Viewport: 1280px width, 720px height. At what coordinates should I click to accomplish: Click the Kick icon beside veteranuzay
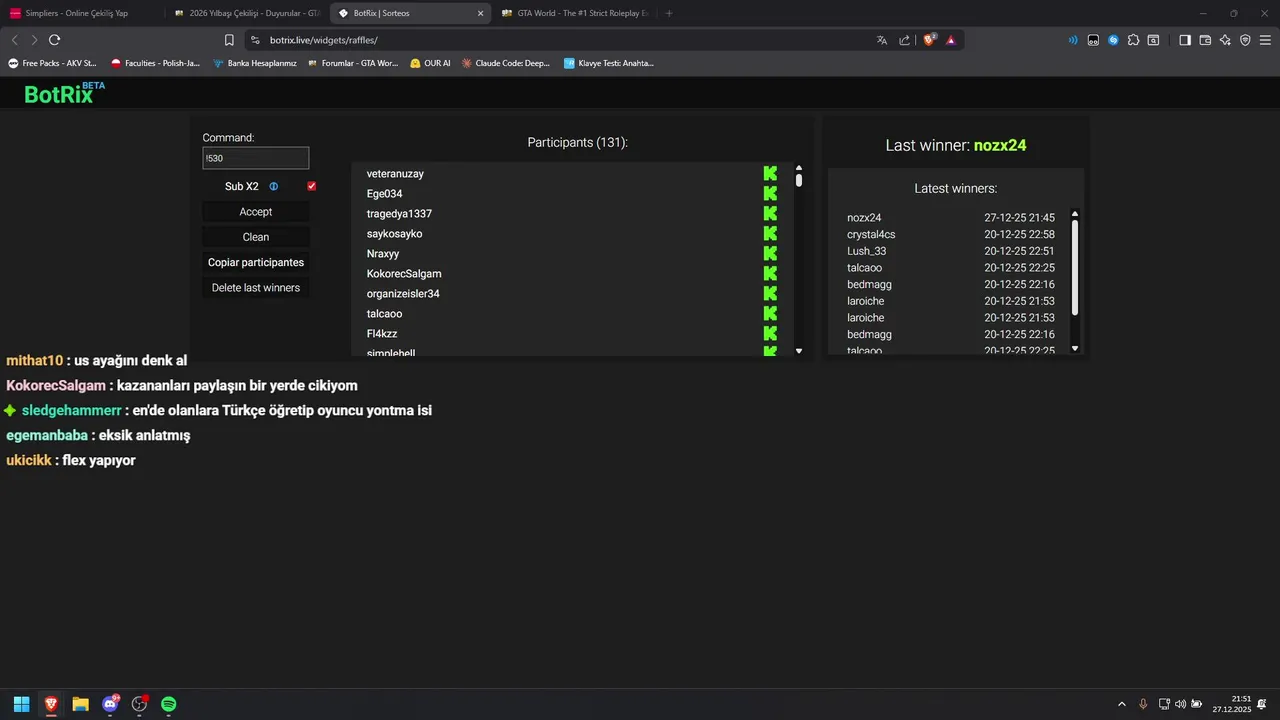(770, 173)
